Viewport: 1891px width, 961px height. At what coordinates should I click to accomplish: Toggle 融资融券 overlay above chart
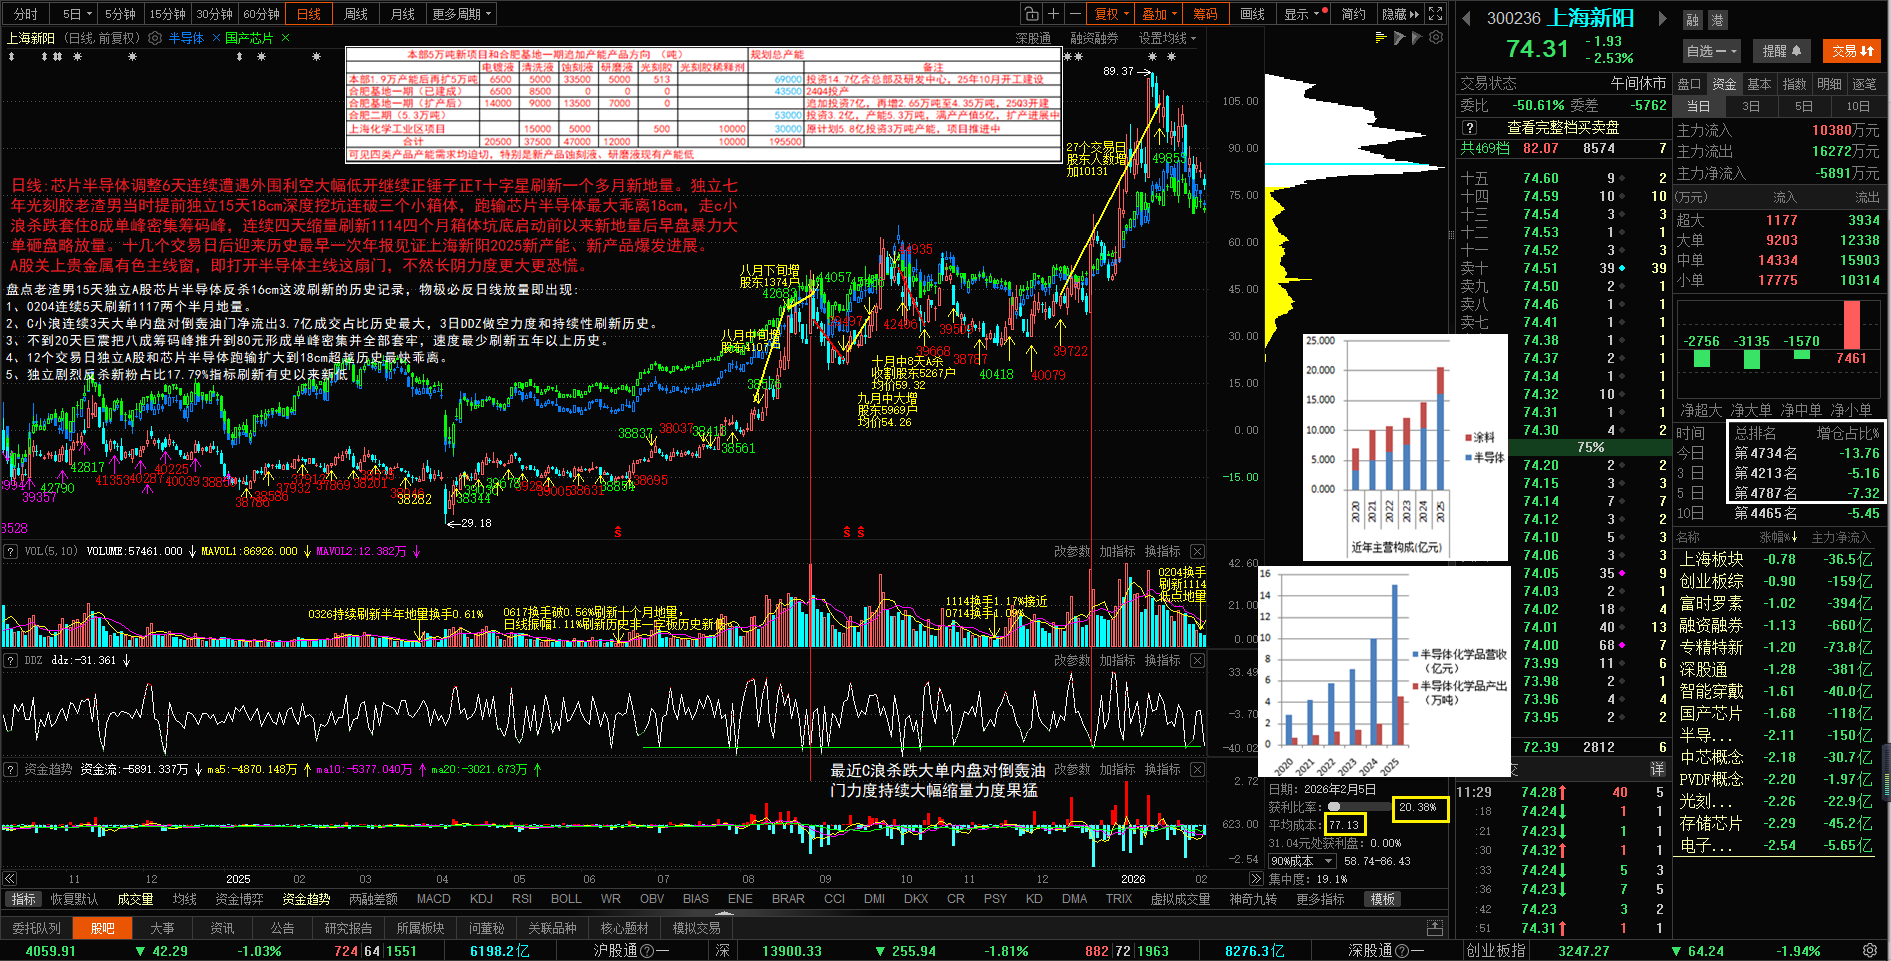(x=1094, y=38)
